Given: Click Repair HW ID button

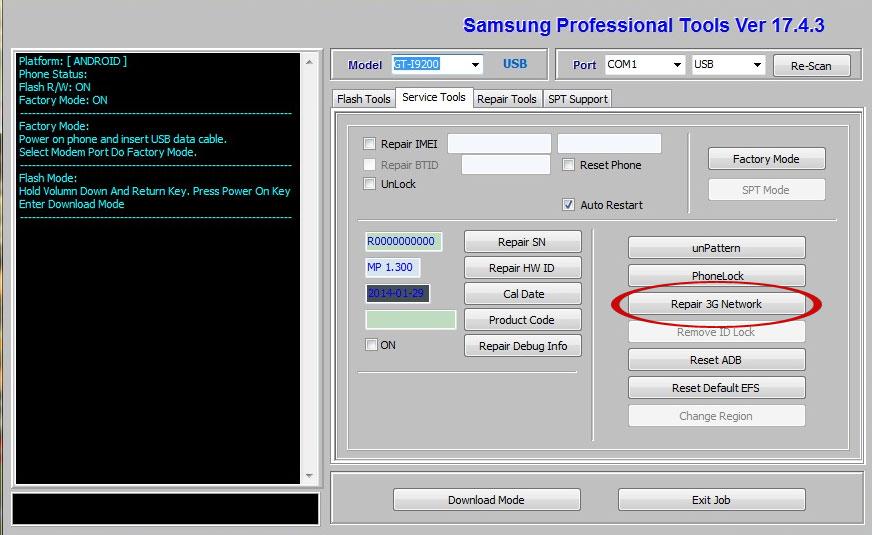Looking at the screenshot, I should (522, 268).
